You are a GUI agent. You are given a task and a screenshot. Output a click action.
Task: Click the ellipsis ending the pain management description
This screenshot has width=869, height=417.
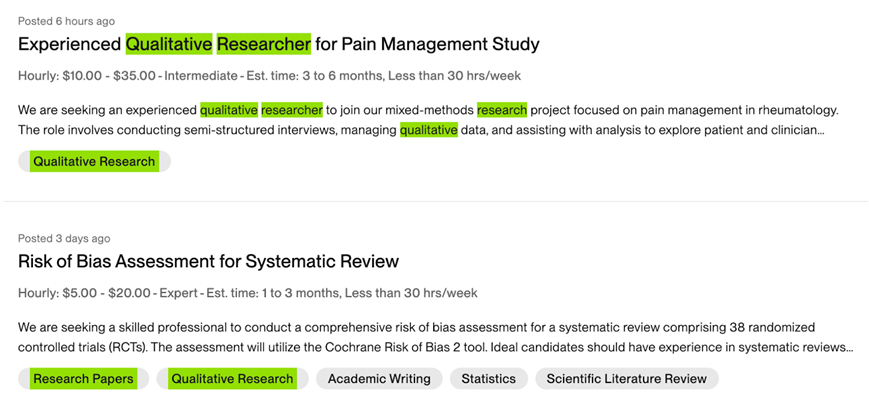pos(821,130)
